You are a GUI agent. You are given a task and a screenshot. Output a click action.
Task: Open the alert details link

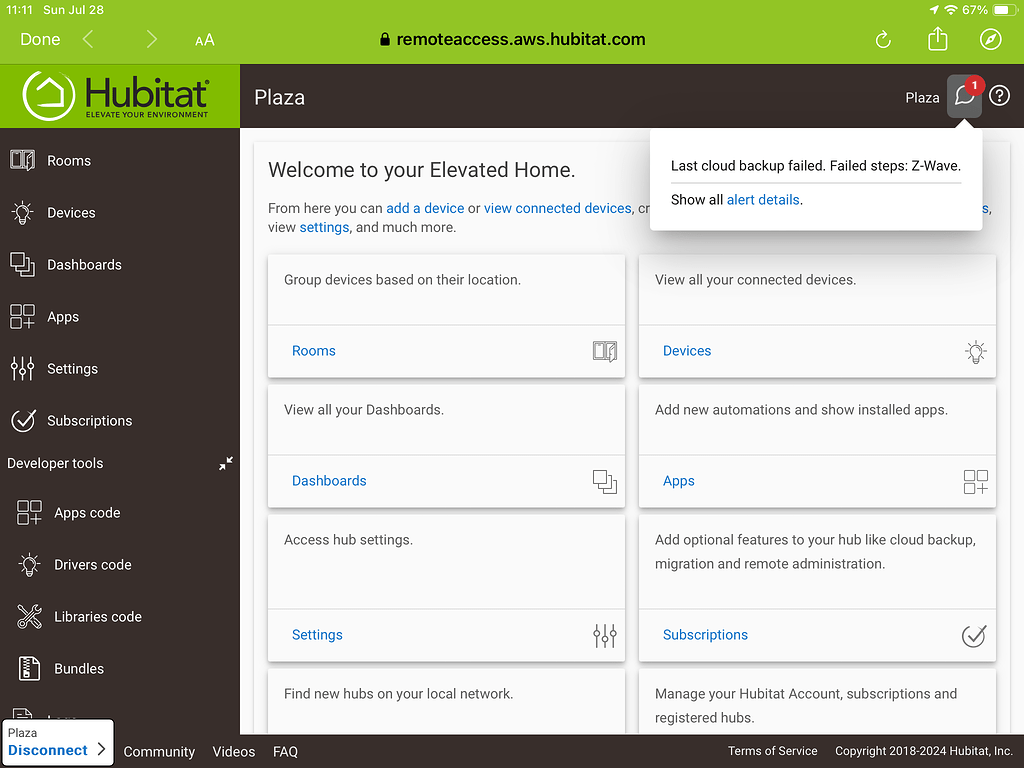(x=763, y=199)
